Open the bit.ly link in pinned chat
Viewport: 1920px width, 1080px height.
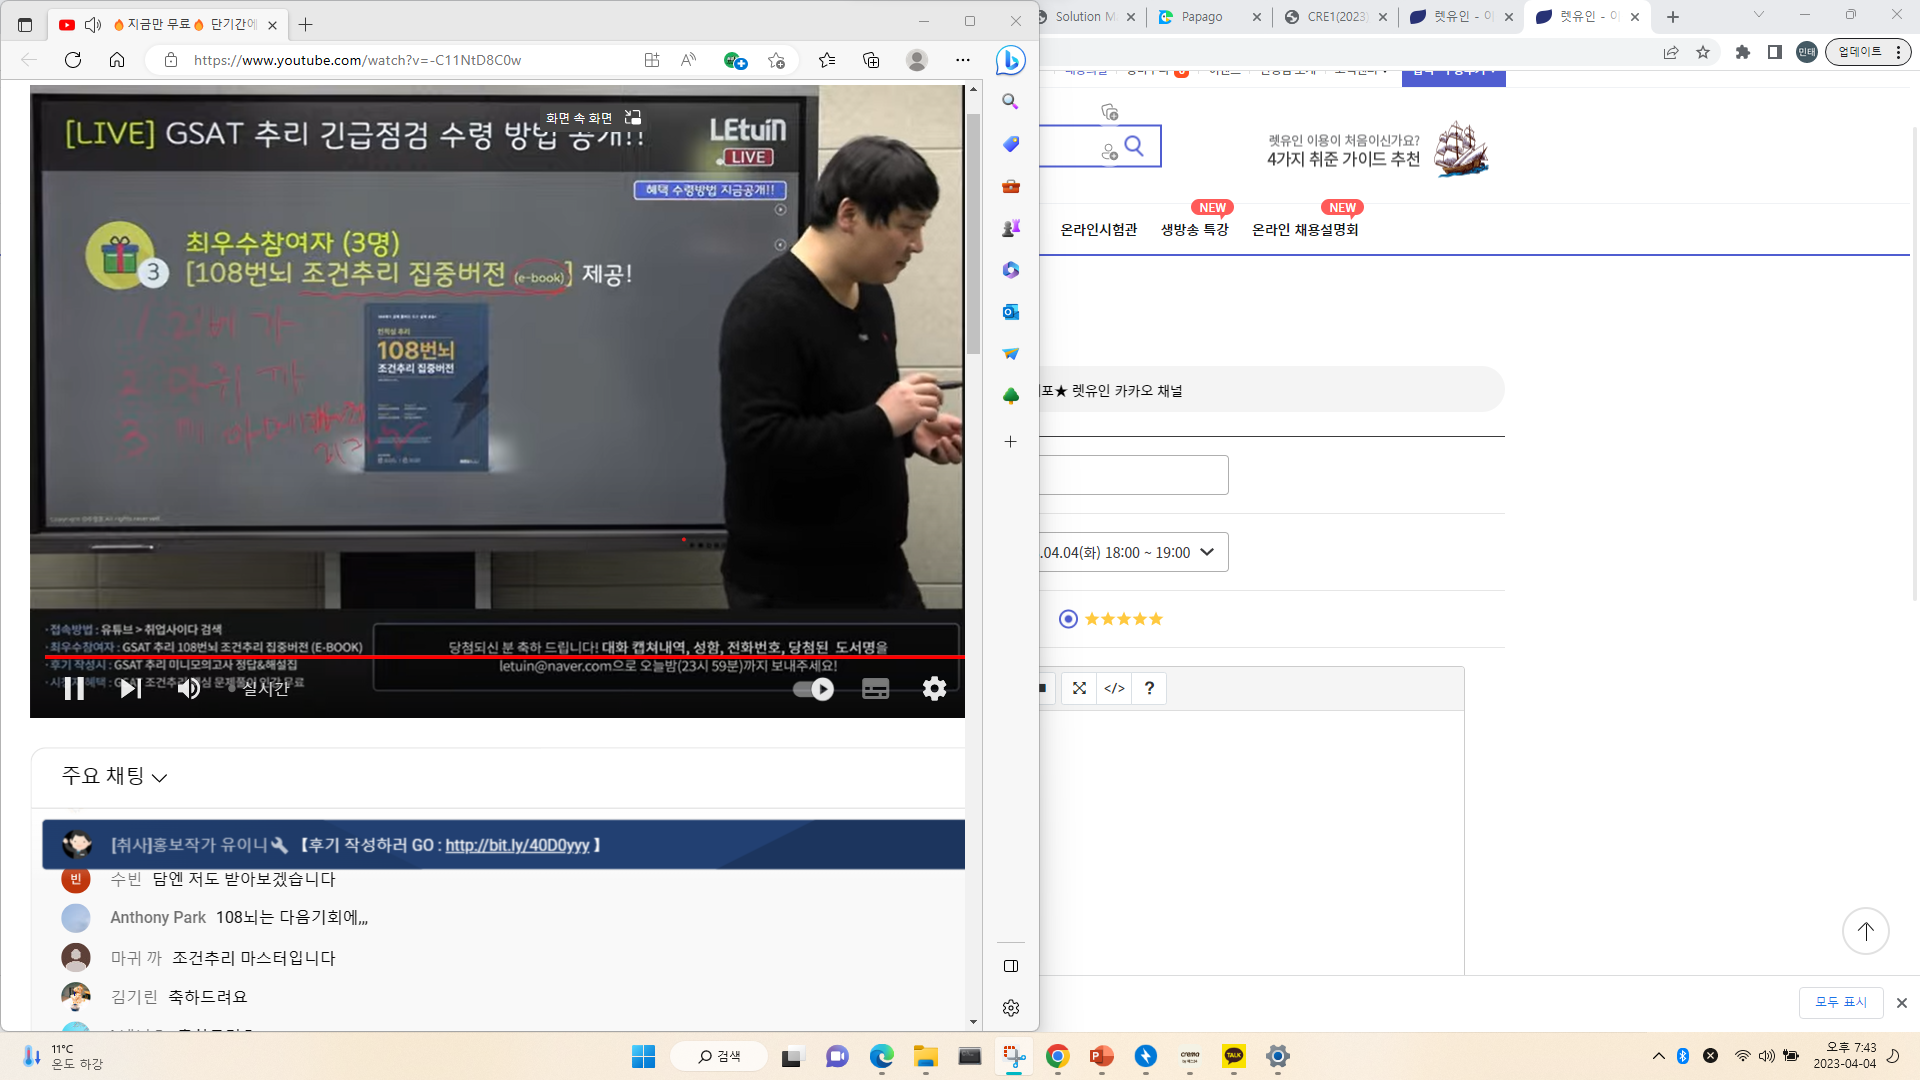[x=517, y=845]
